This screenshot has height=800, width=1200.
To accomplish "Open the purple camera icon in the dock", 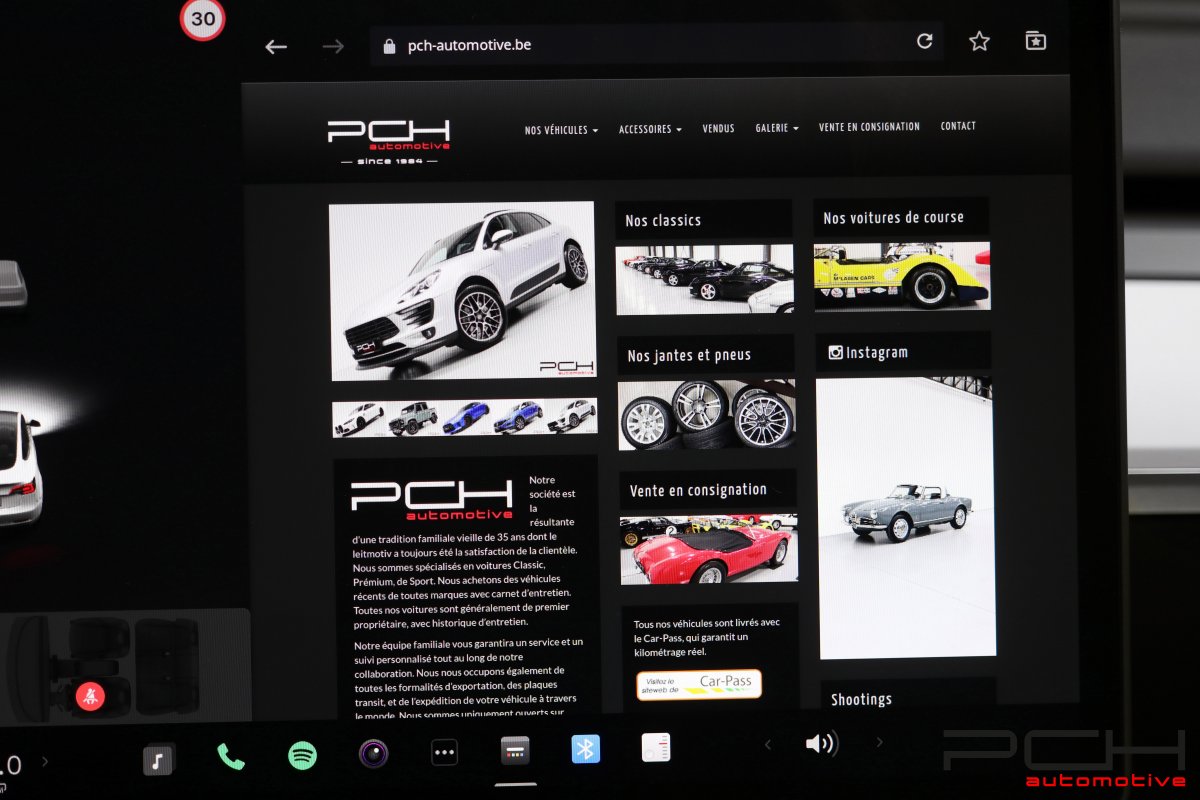I will pos(374,753).
